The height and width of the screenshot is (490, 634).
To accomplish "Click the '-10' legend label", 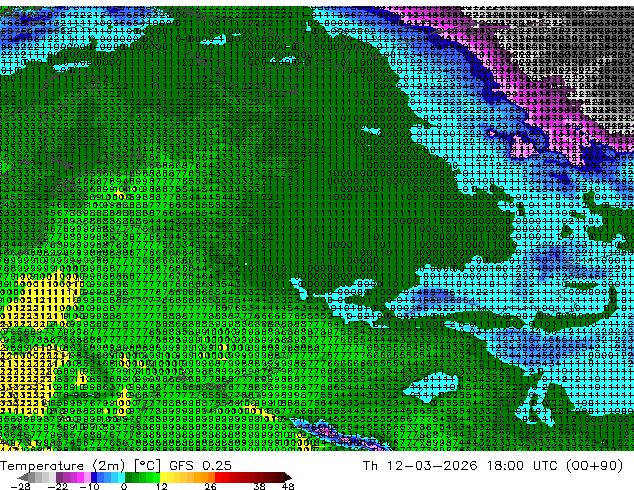I will [x=89, y=486].
